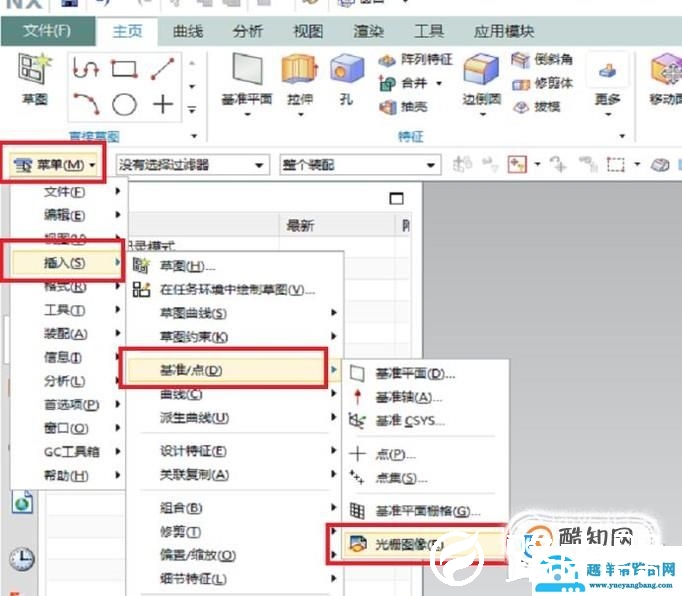Screen dimensions: 682x596
Task: Open the Assemblies (装配A) menu item
Action: click(x=67, y=334)
